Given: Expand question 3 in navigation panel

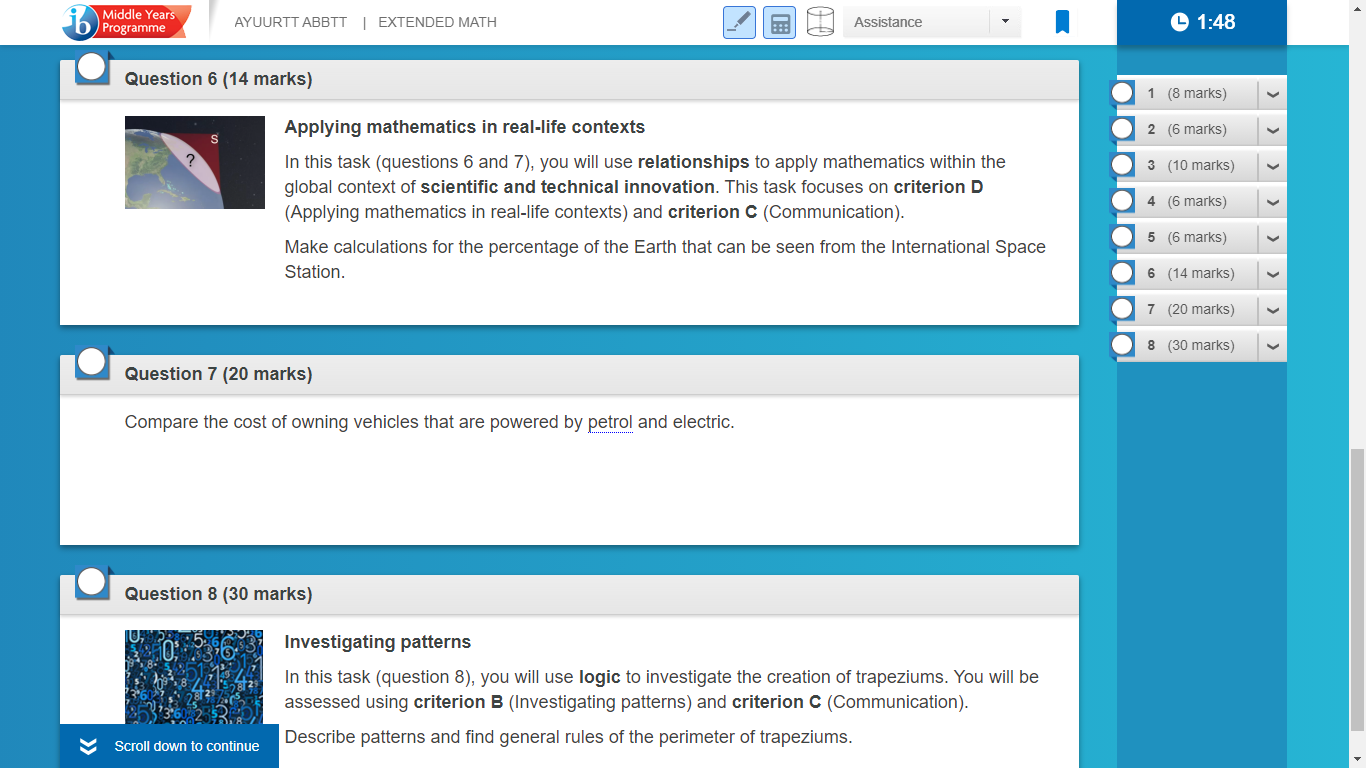Looking at the screenshot, I should (x=1272, y=165).
